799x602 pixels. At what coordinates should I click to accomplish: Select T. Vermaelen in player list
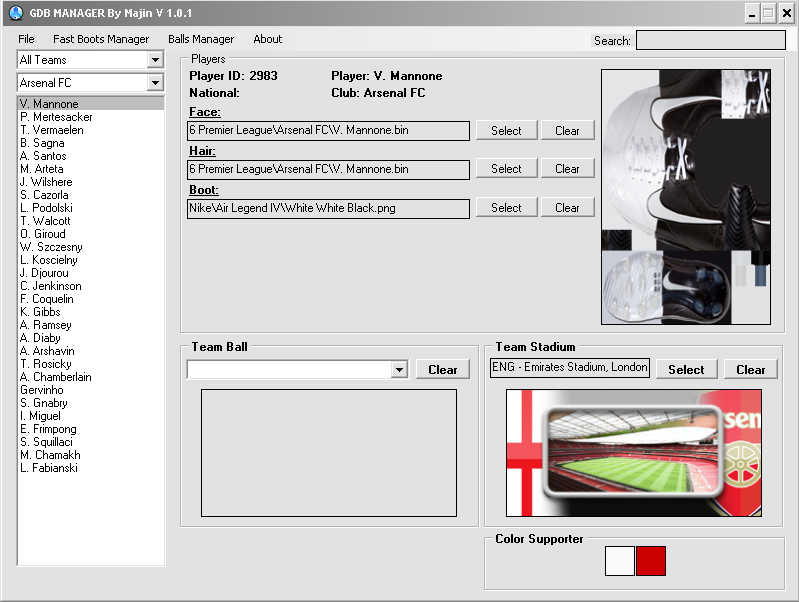pos(91,129)
